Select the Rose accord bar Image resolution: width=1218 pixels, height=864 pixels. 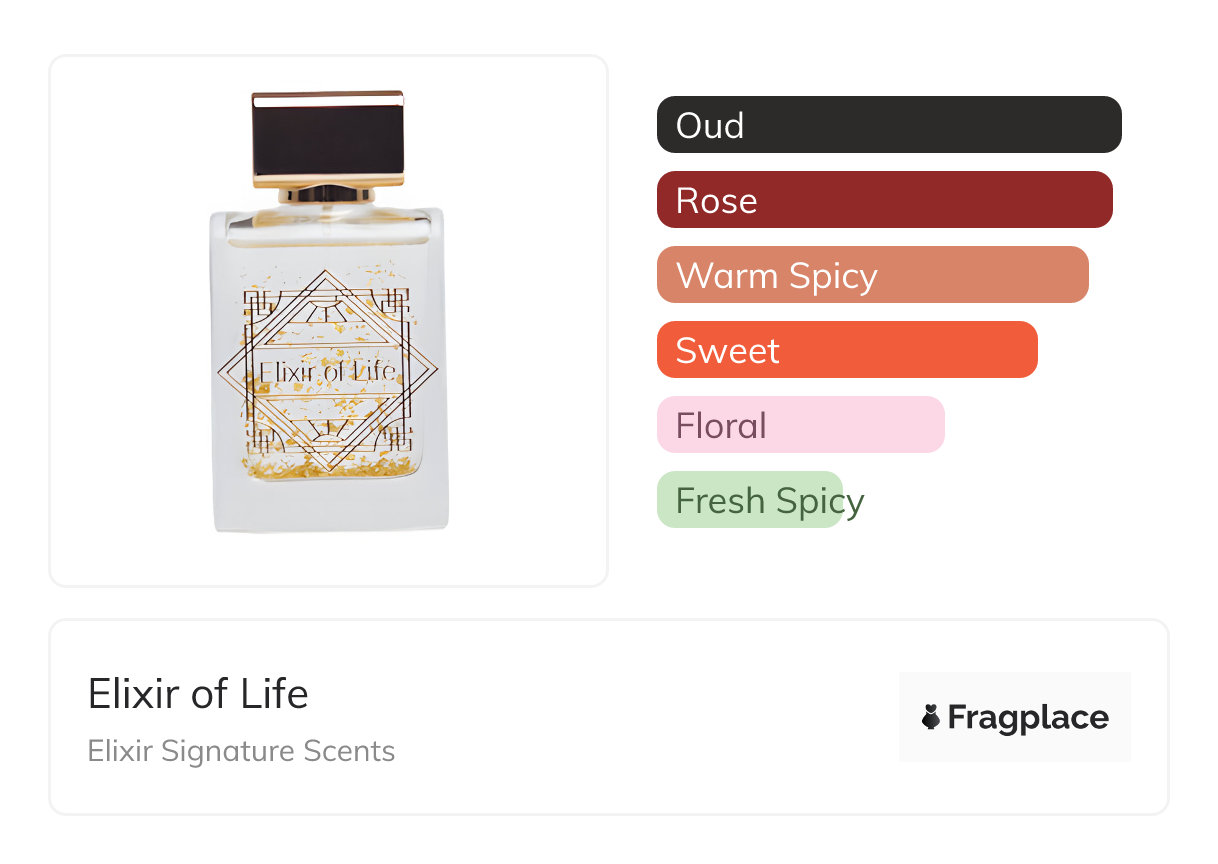(884, 200)
